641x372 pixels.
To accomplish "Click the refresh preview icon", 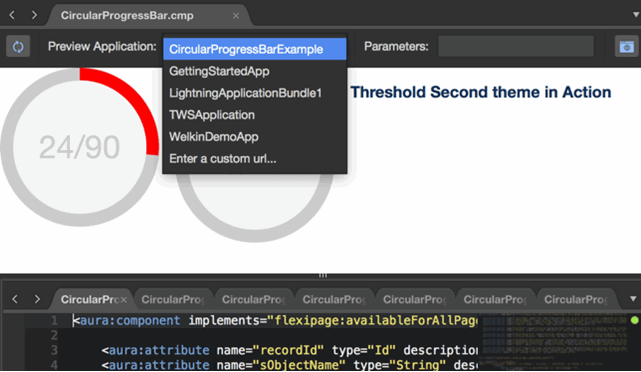I will (x=18, y=47).
